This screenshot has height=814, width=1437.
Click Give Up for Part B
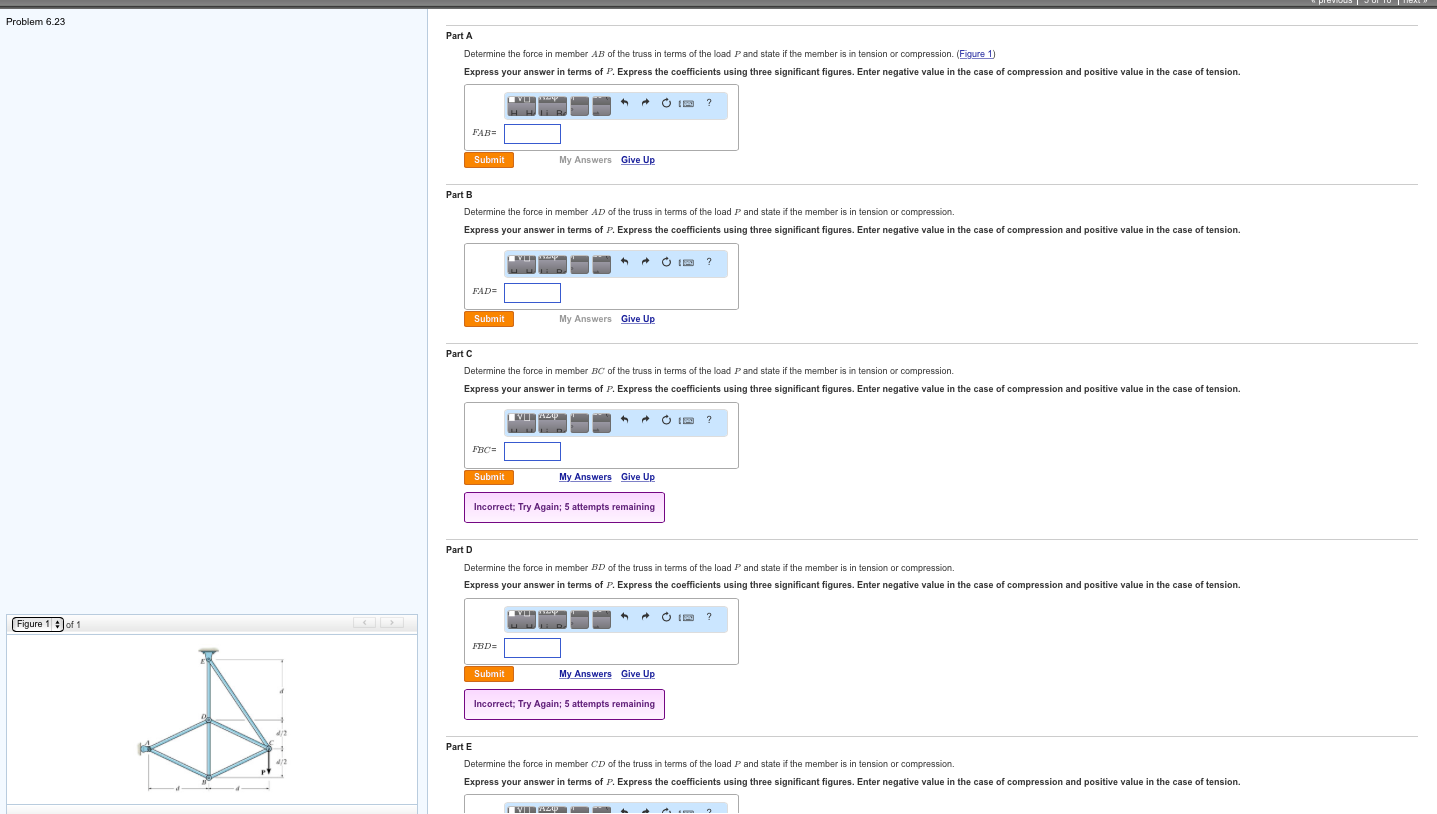click(637, 319)
